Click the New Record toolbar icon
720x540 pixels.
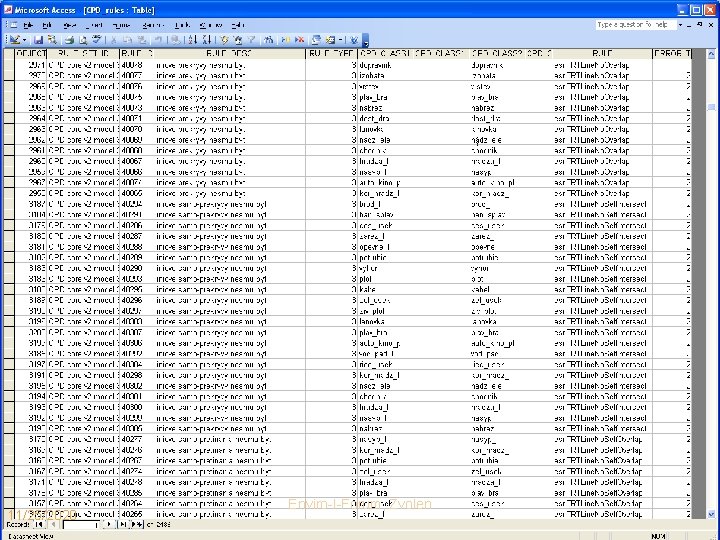286,40
